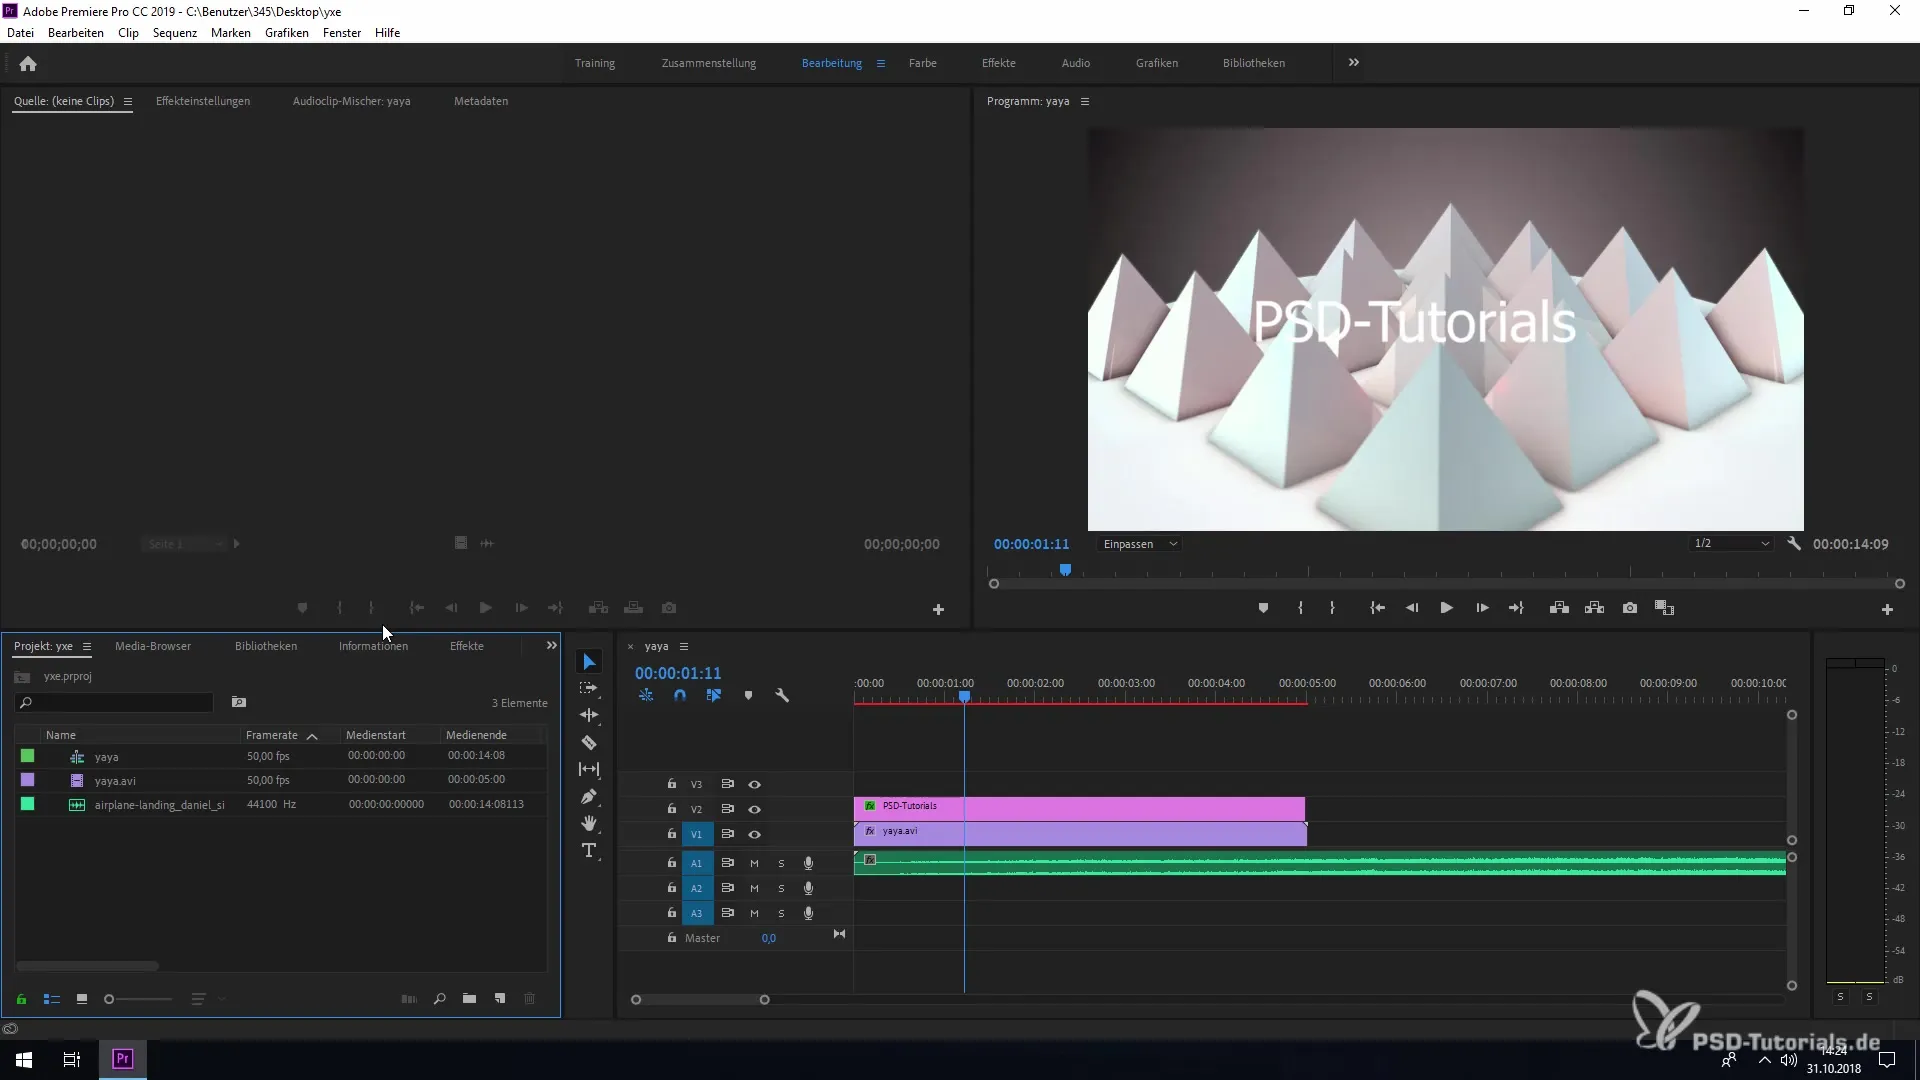Viewport: 1920px width, 1080px height.
Task: Select the Type tool
Action: pyautogui.click(x=589, y=850)
